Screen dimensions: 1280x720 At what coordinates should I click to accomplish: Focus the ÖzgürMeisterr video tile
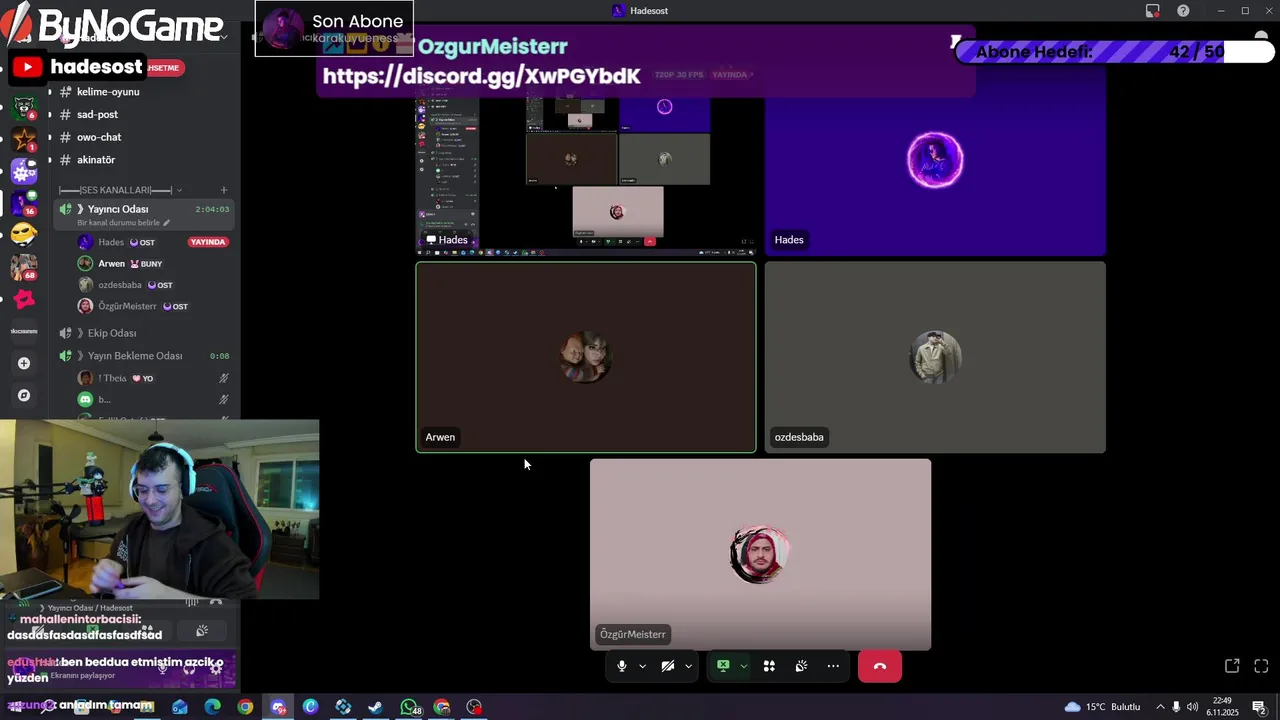click(x=760, y=555)
